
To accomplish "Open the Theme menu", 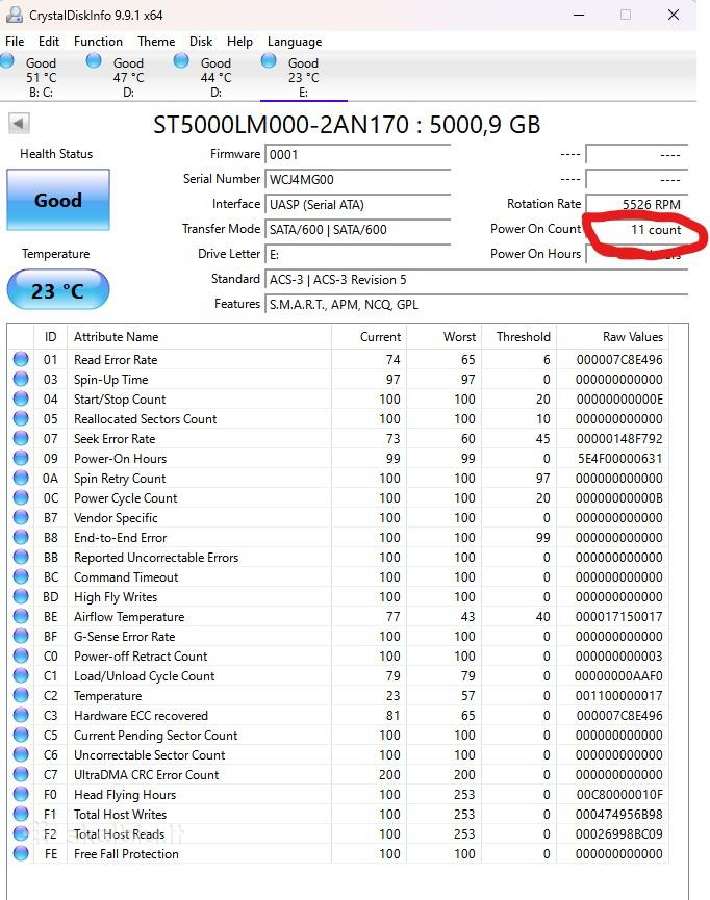I will (156, 41).
